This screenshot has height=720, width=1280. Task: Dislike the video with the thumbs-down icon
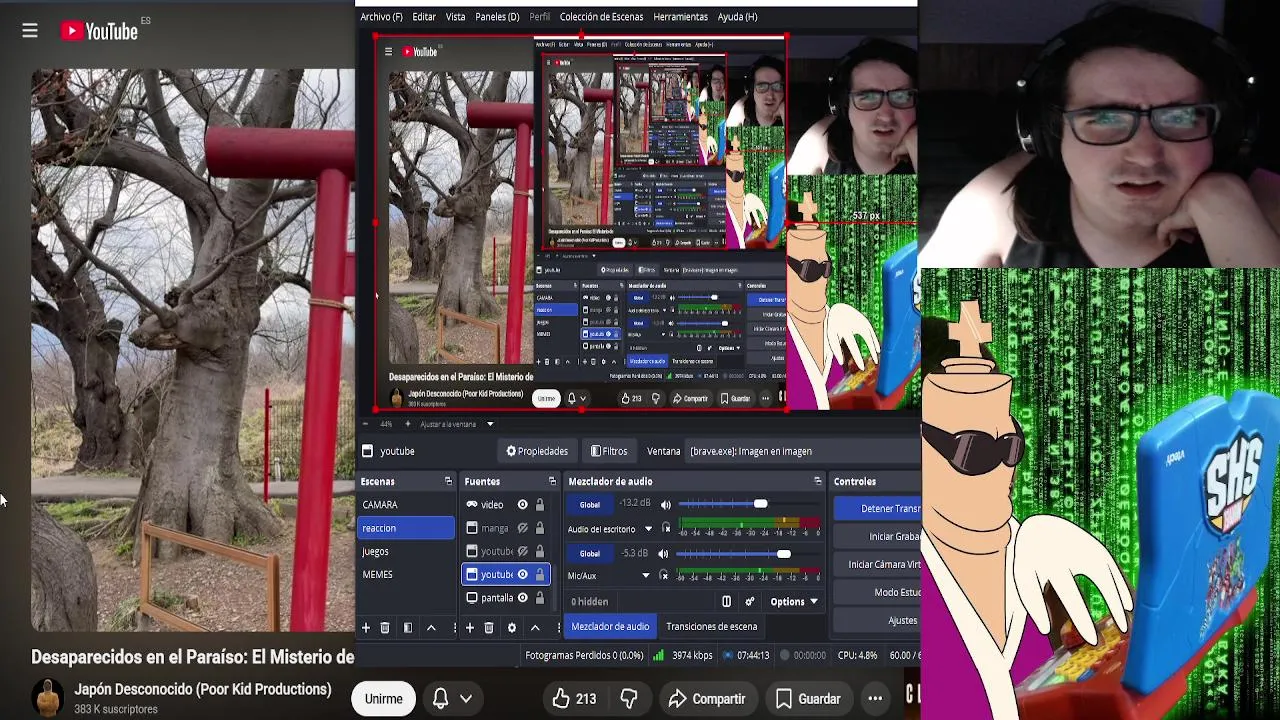point(629,699)
